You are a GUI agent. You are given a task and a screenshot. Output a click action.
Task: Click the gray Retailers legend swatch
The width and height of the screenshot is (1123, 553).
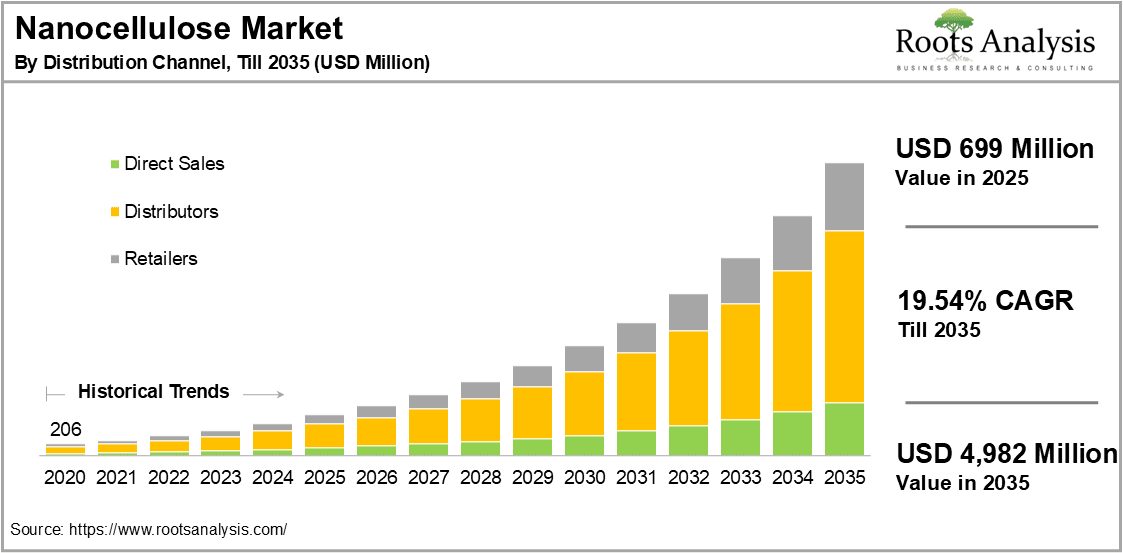tap(115, 259)
